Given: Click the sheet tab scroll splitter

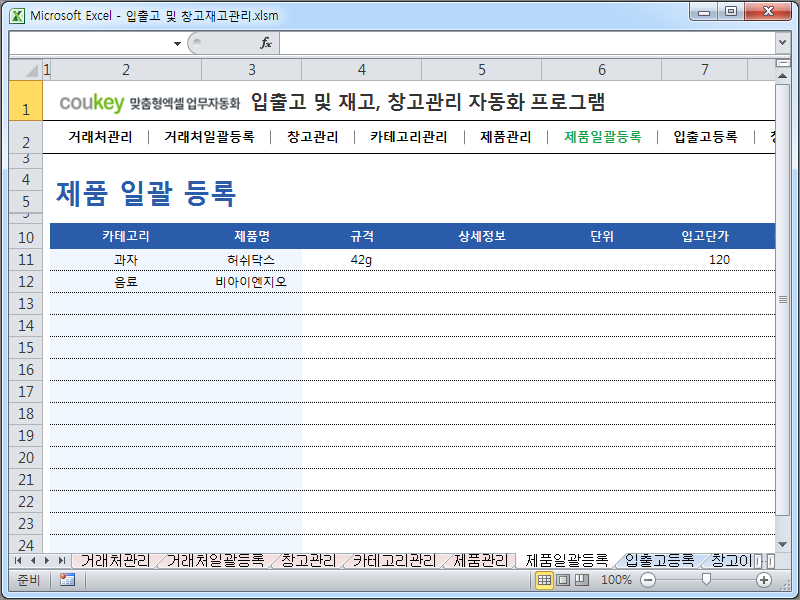Looking at the screenshot, I should pyautogui.click(x=758, y=561).
